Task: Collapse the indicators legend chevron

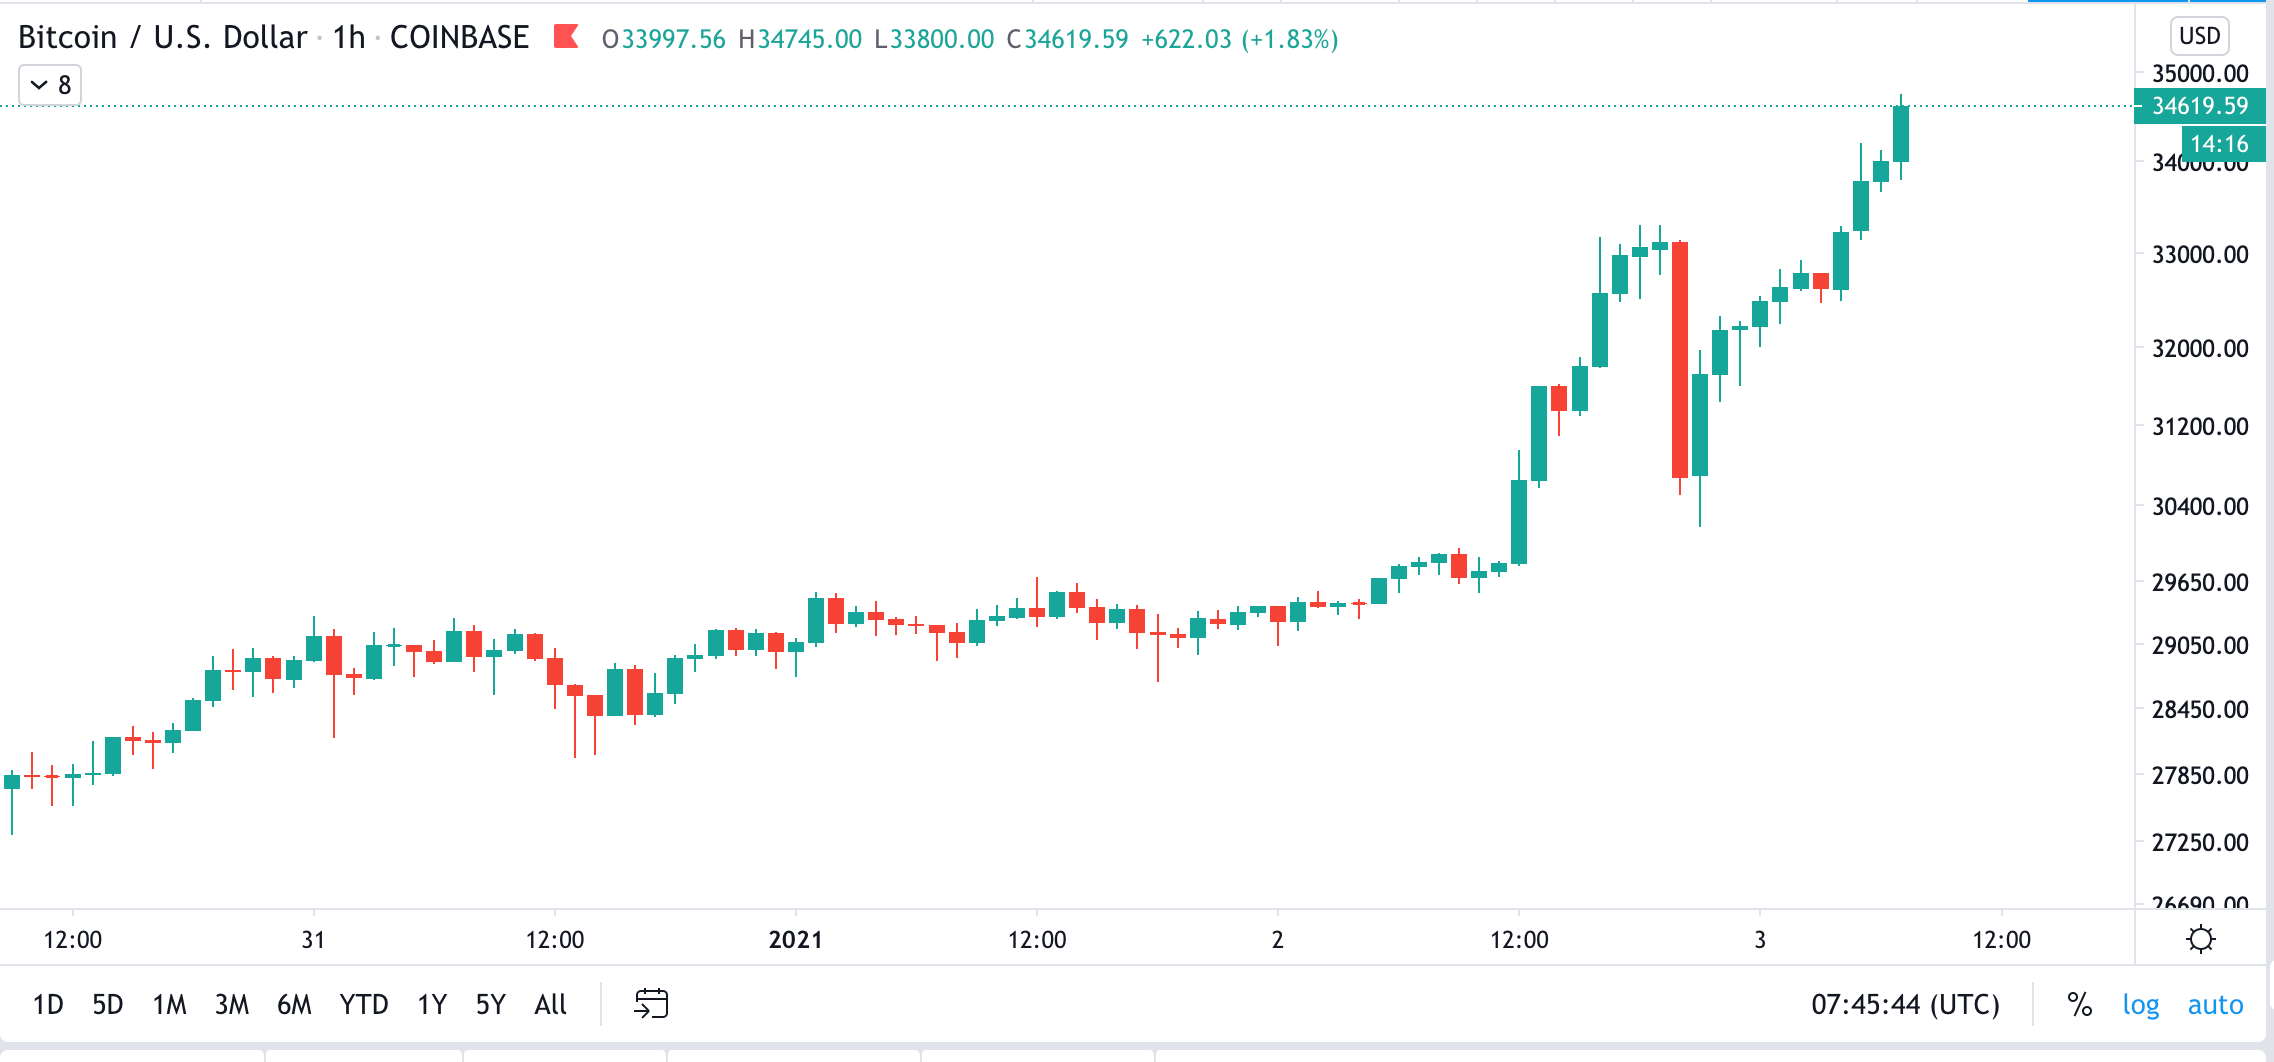Action: pyautogui.click(x=38, y=85)
